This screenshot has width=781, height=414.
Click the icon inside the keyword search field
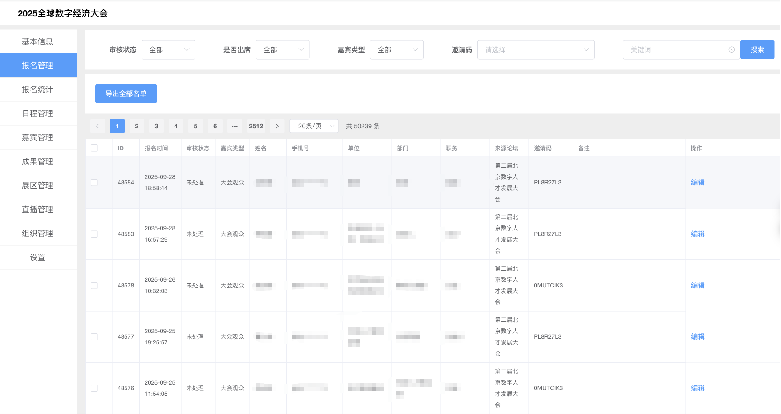[731, 49]
